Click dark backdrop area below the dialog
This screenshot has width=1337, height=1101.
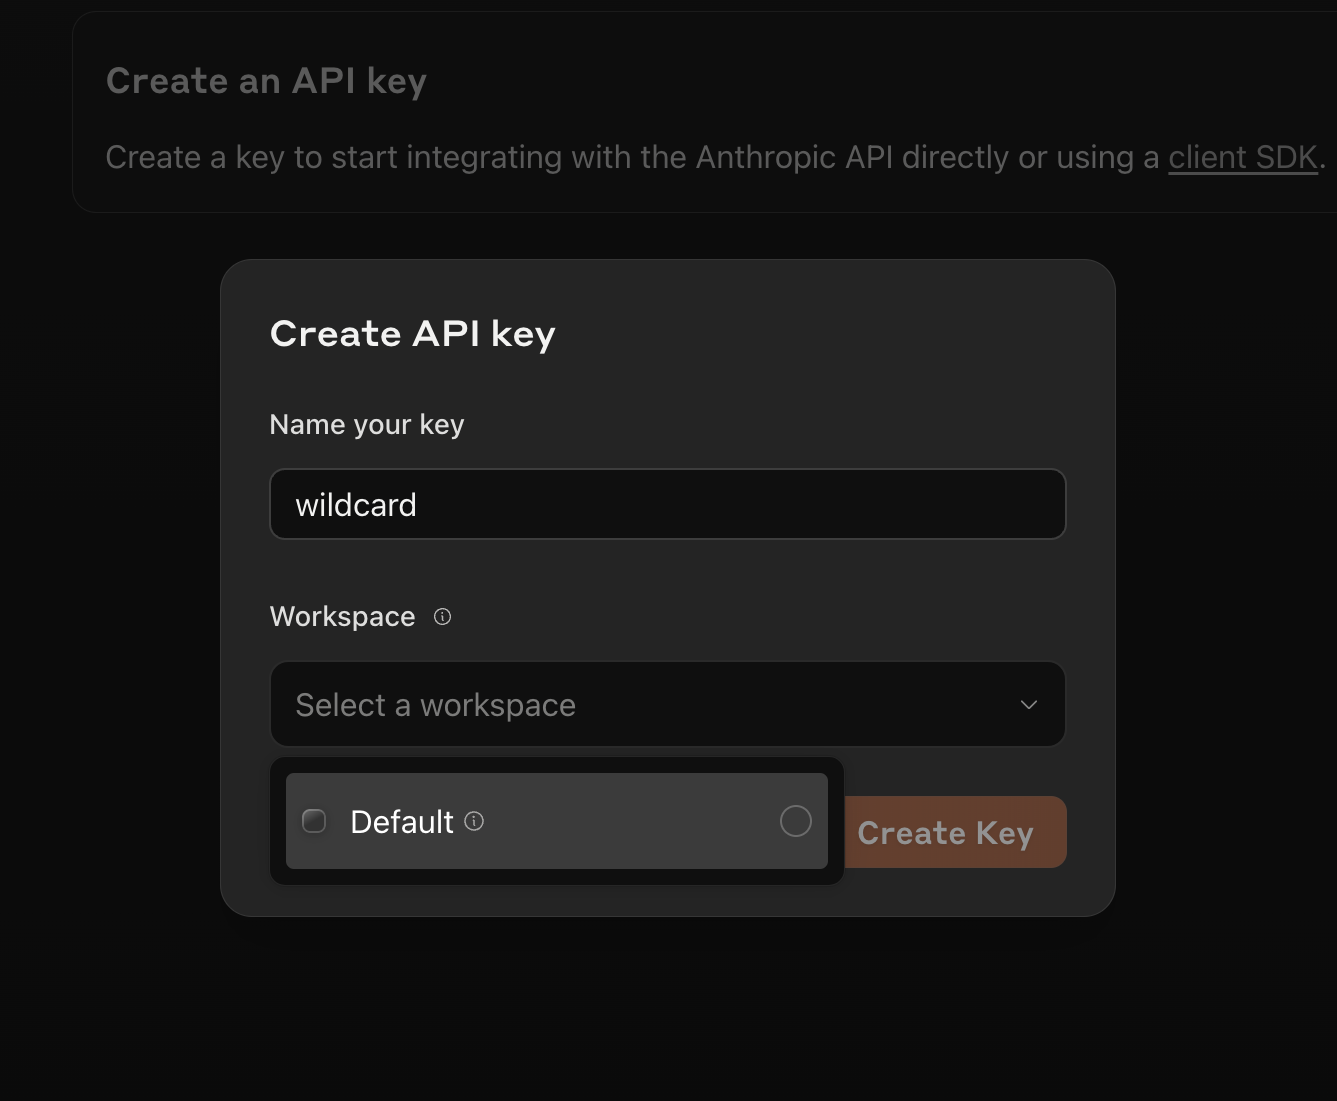[x=667, y=1010]
